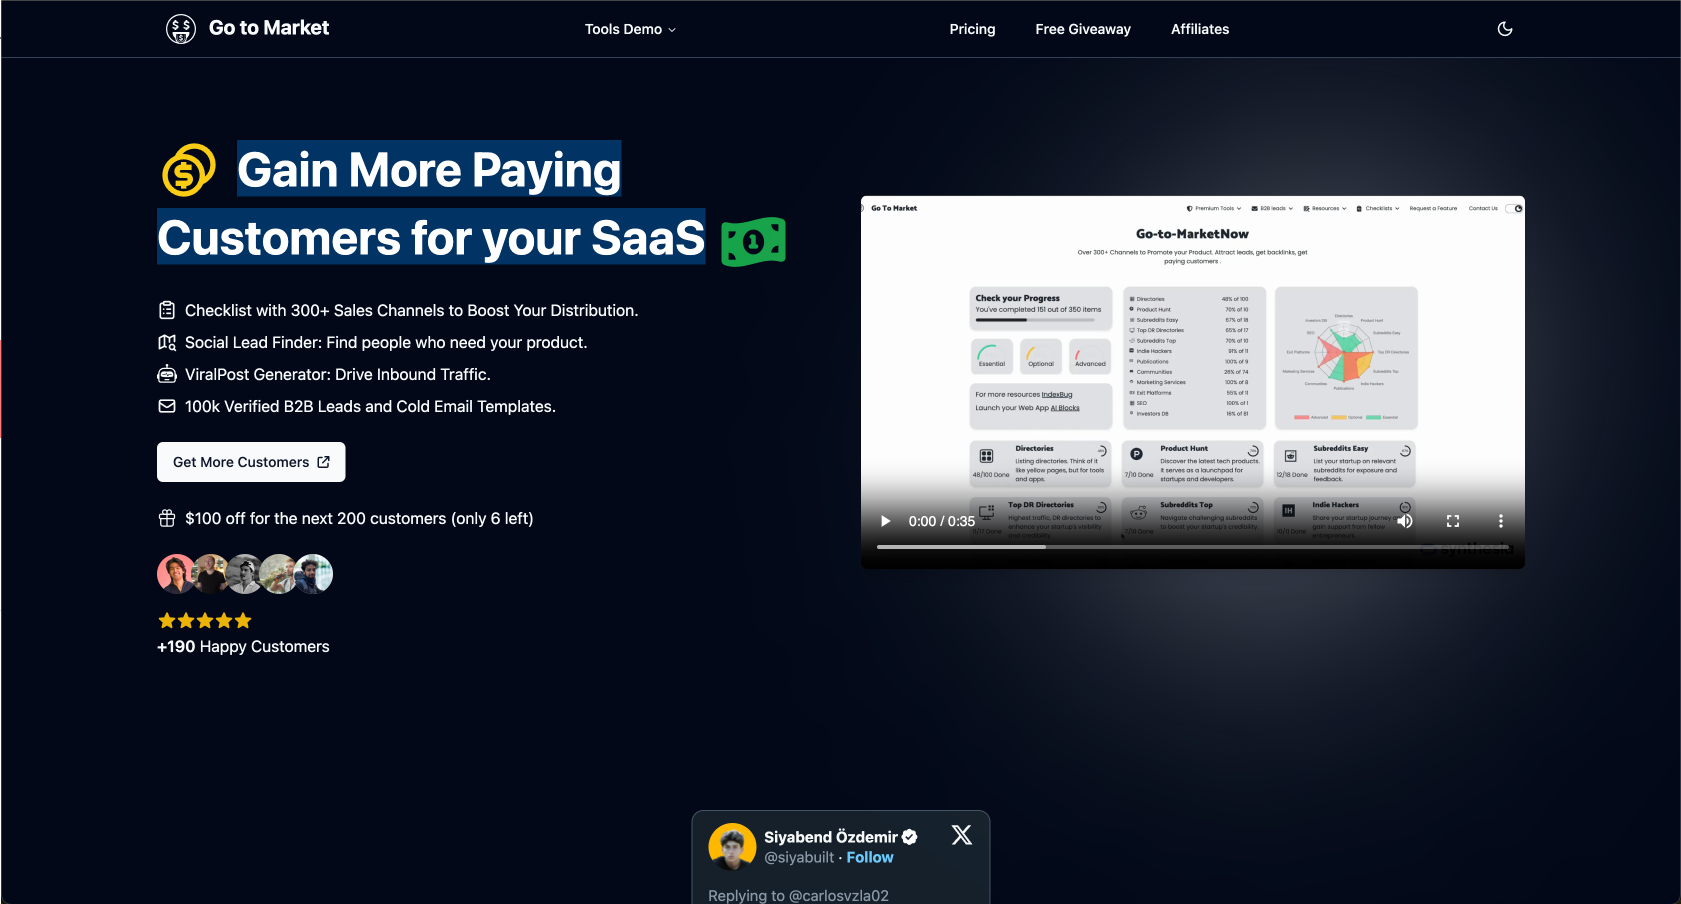
Task: Expand the Tools Demo dropdown menu
Action: coord(630,29)
